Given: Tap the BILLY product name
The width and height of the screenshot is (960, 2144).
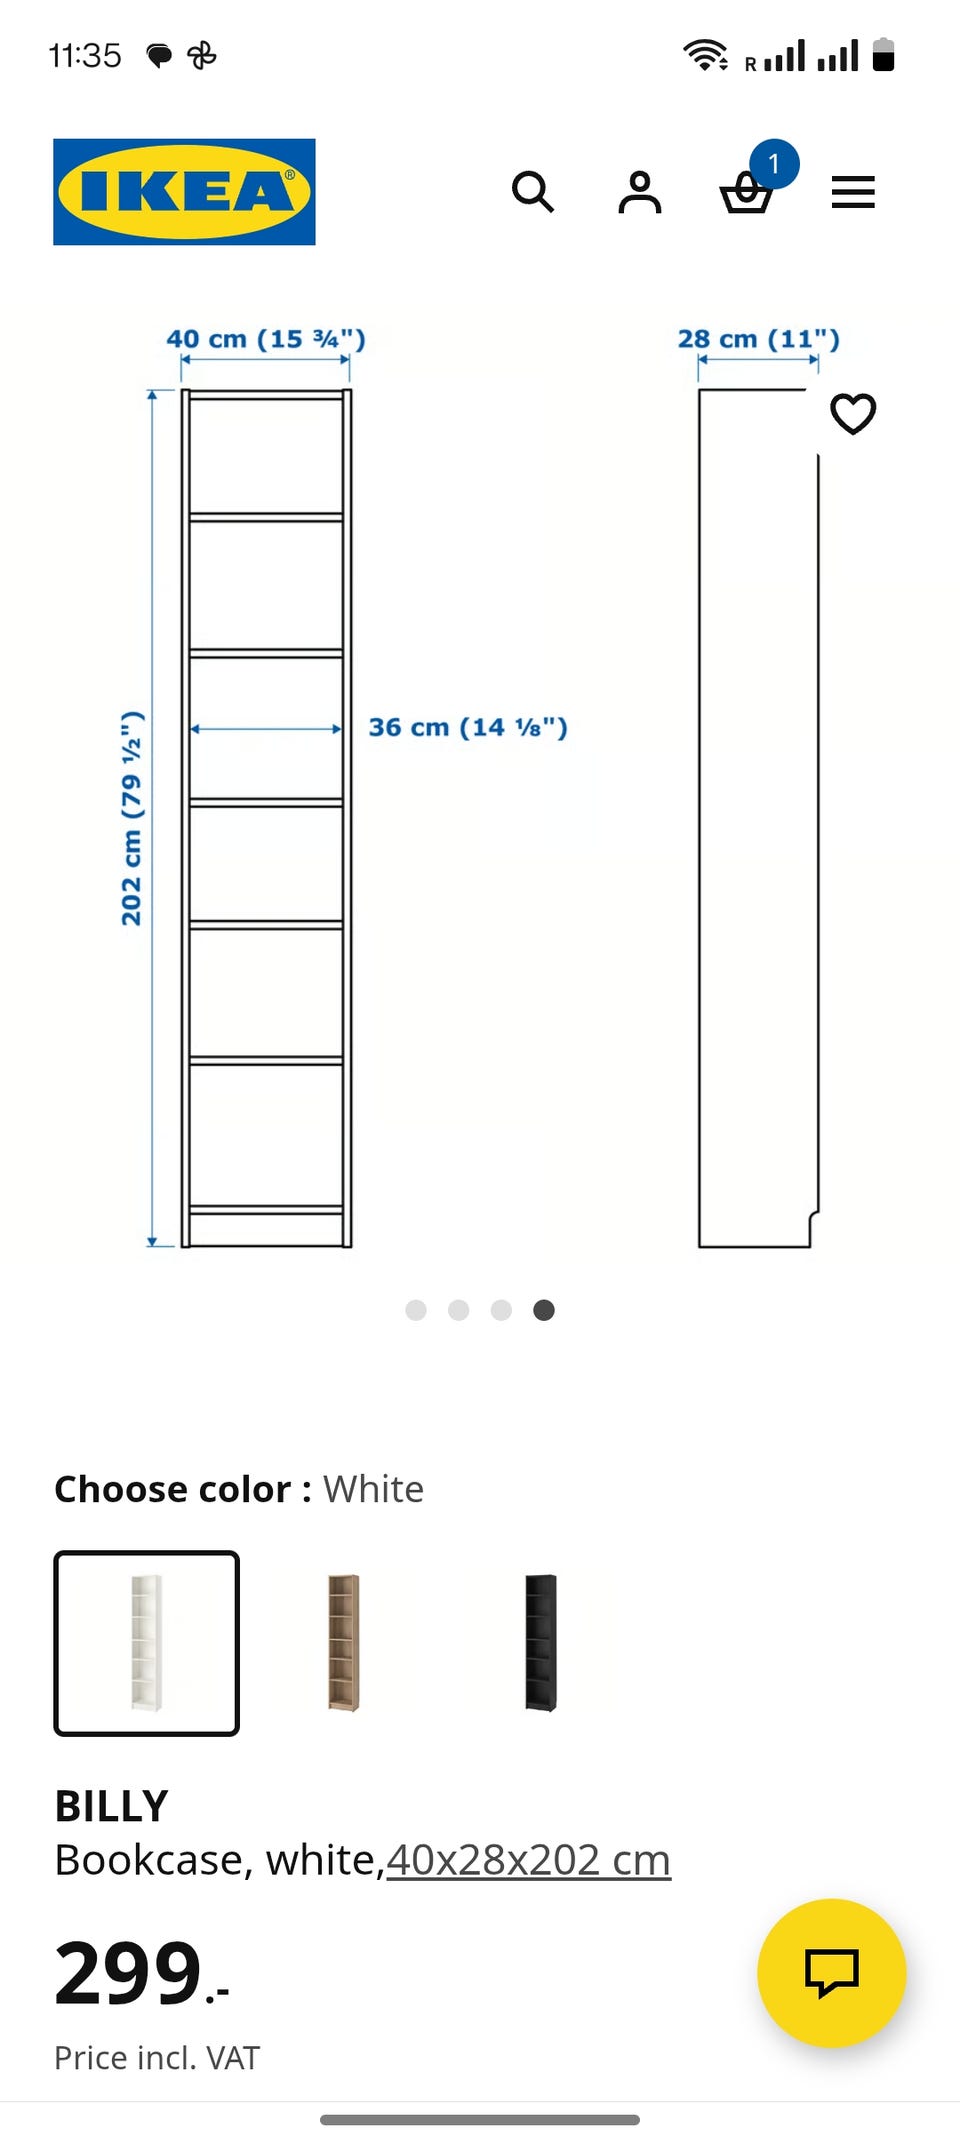Looking at the screenshot, I should point(111,1806).
